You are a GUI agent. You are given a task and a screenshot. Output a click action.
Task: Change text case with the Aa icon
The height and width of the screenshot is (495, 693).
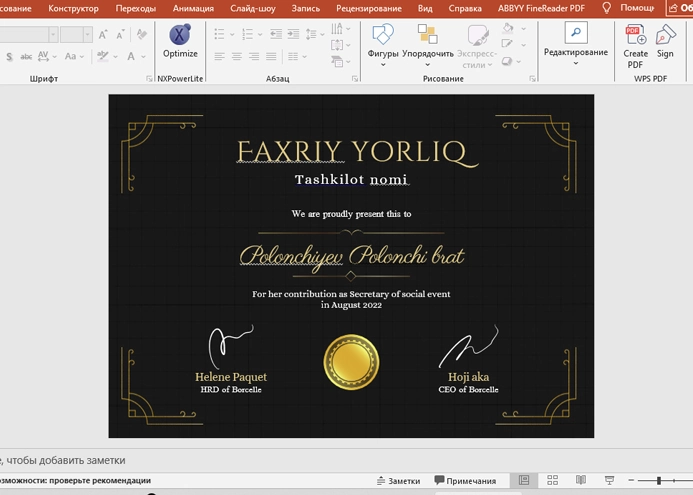[x=70, y=56]
